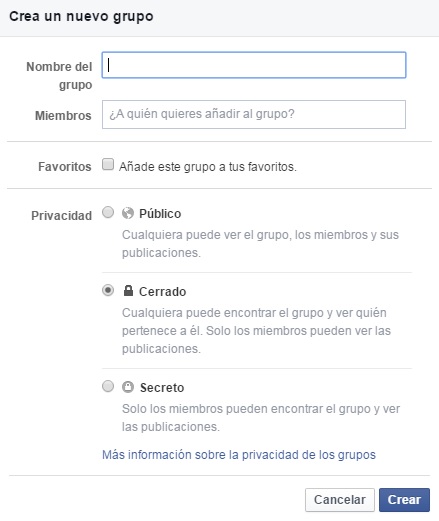Open Más información sobre la privacidad link
The image size is (439, 521).
point(239,455)
